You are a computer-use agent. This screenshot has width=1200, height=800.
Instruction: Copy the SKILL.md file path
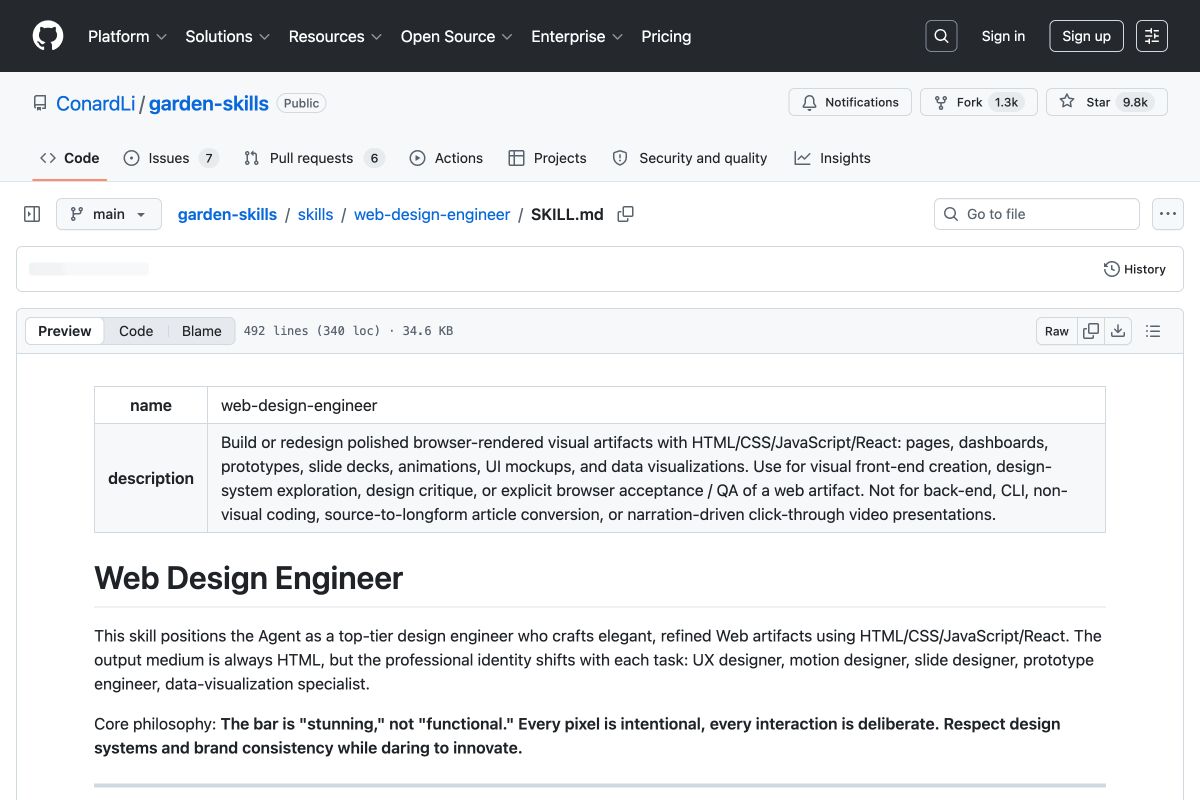coord(625,214)
